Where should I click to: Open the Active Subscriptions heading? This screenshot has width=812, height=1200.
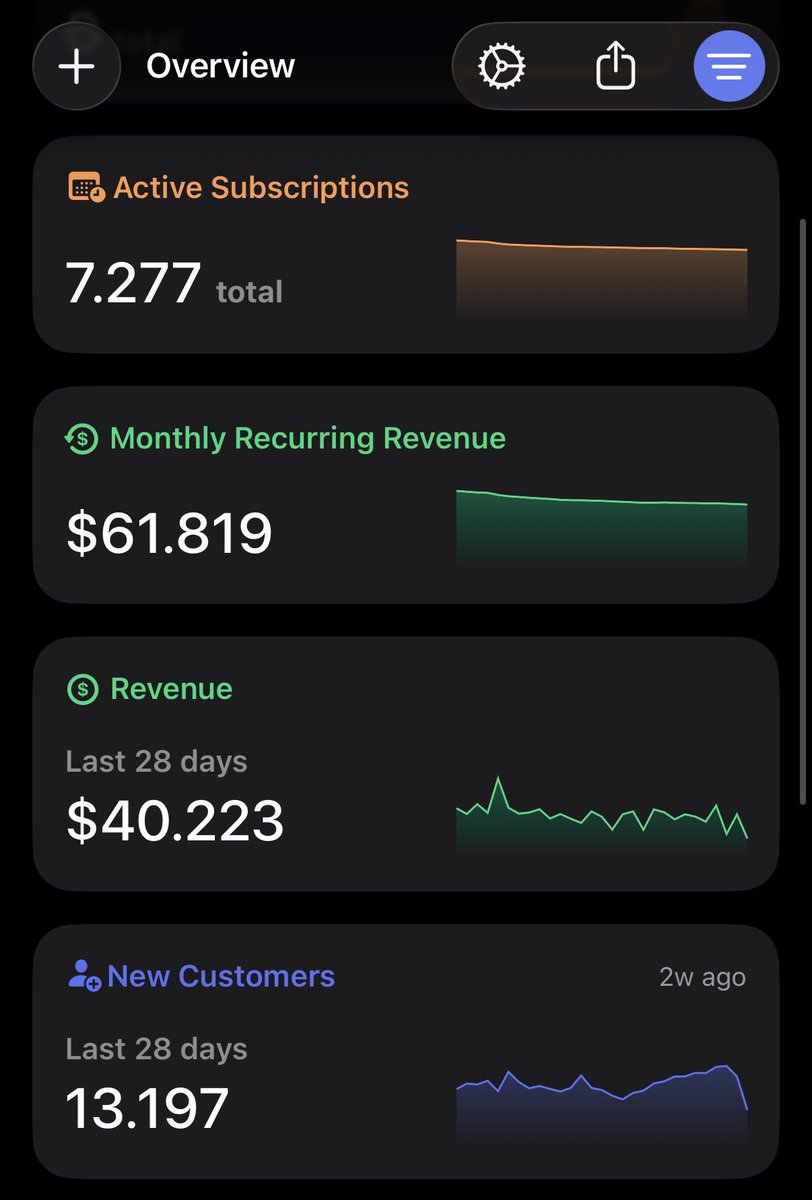[261, 187]
